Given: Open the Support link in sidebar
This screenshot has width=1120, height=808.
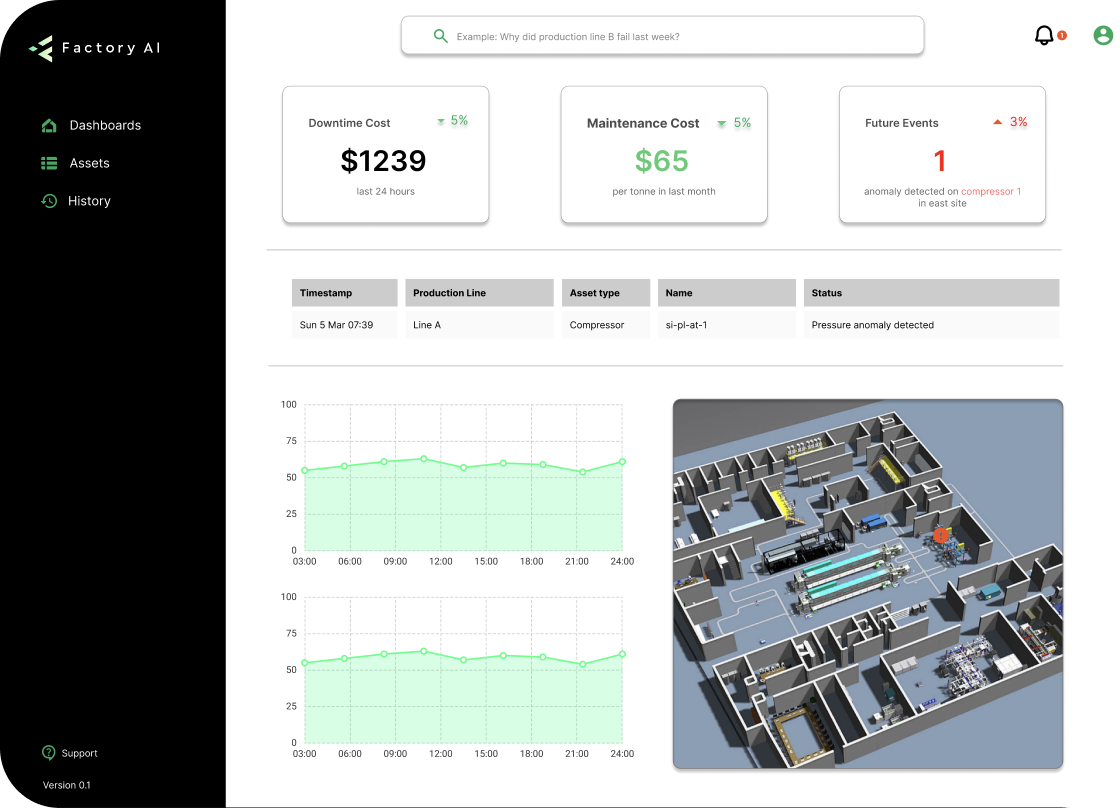Looking at the screenshot, I should 80,753.
